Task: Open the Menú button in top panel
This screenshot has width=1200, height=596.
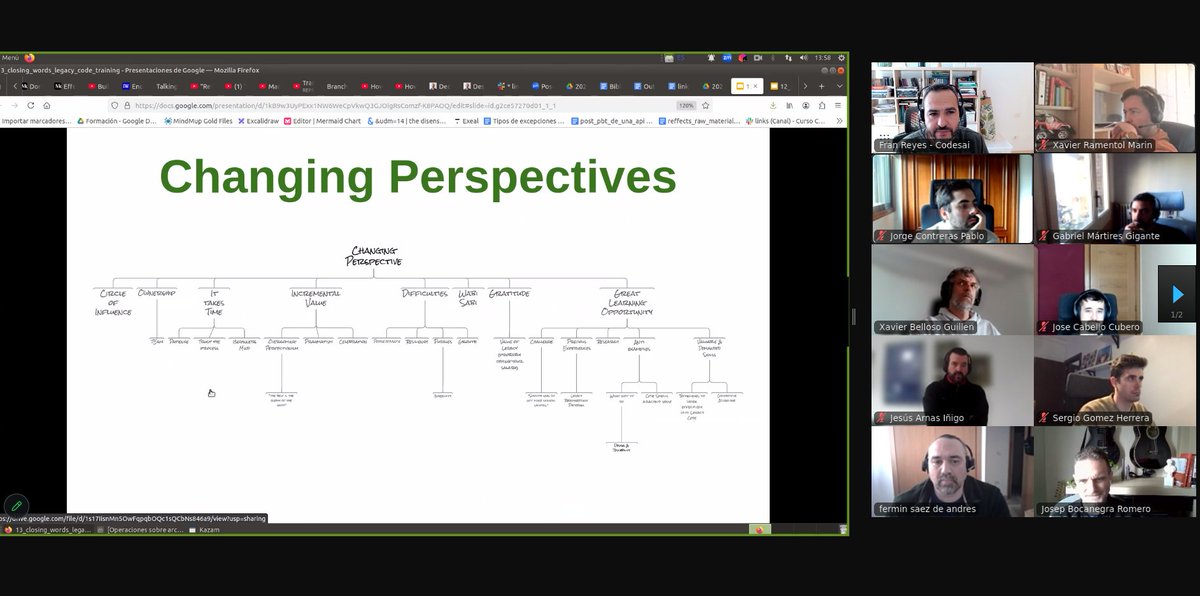Action: click(10, 57)
